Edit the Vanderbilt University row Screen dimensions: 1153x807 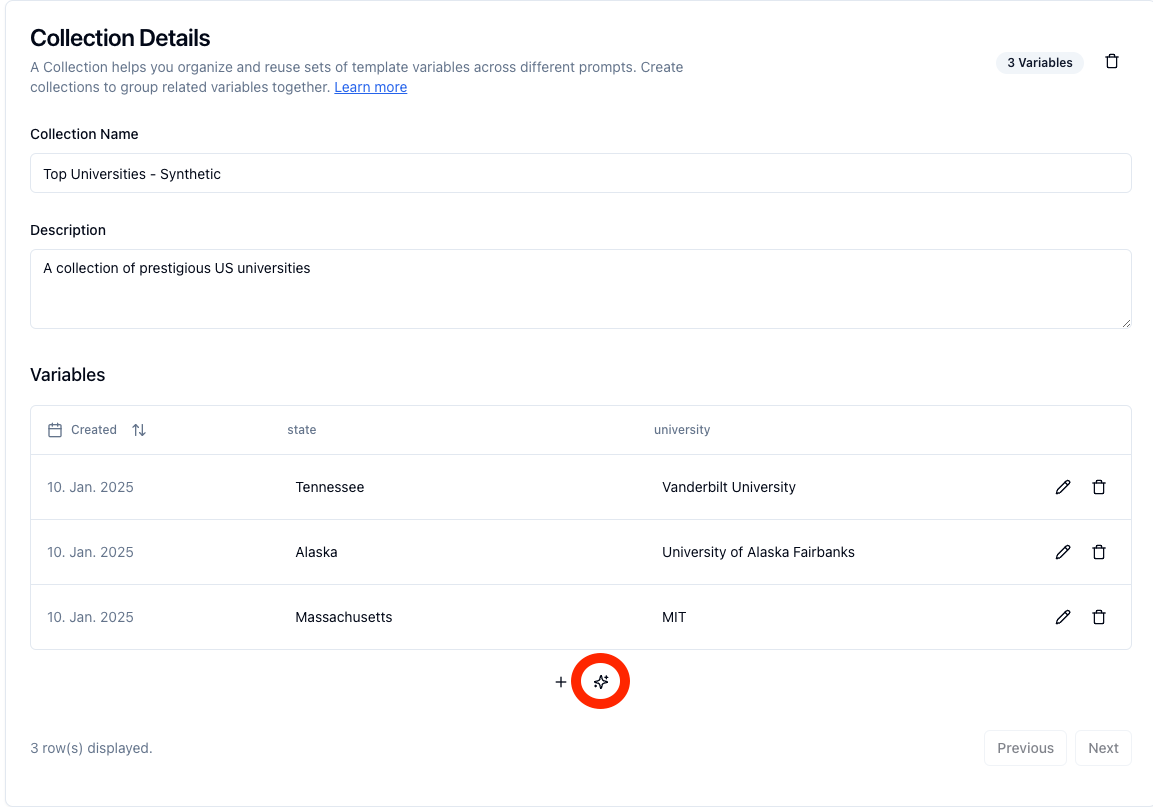pos(1063,487)
